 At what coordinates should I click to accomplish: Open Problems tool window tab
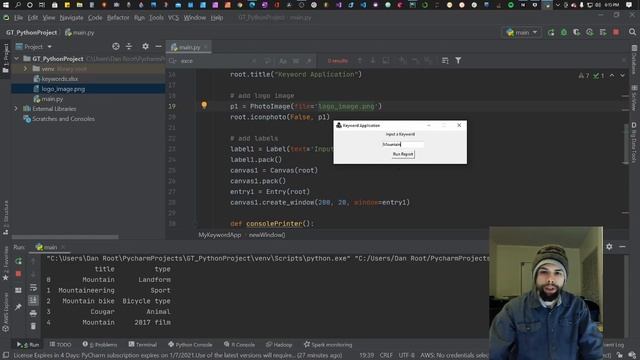[x=100, y=344]
